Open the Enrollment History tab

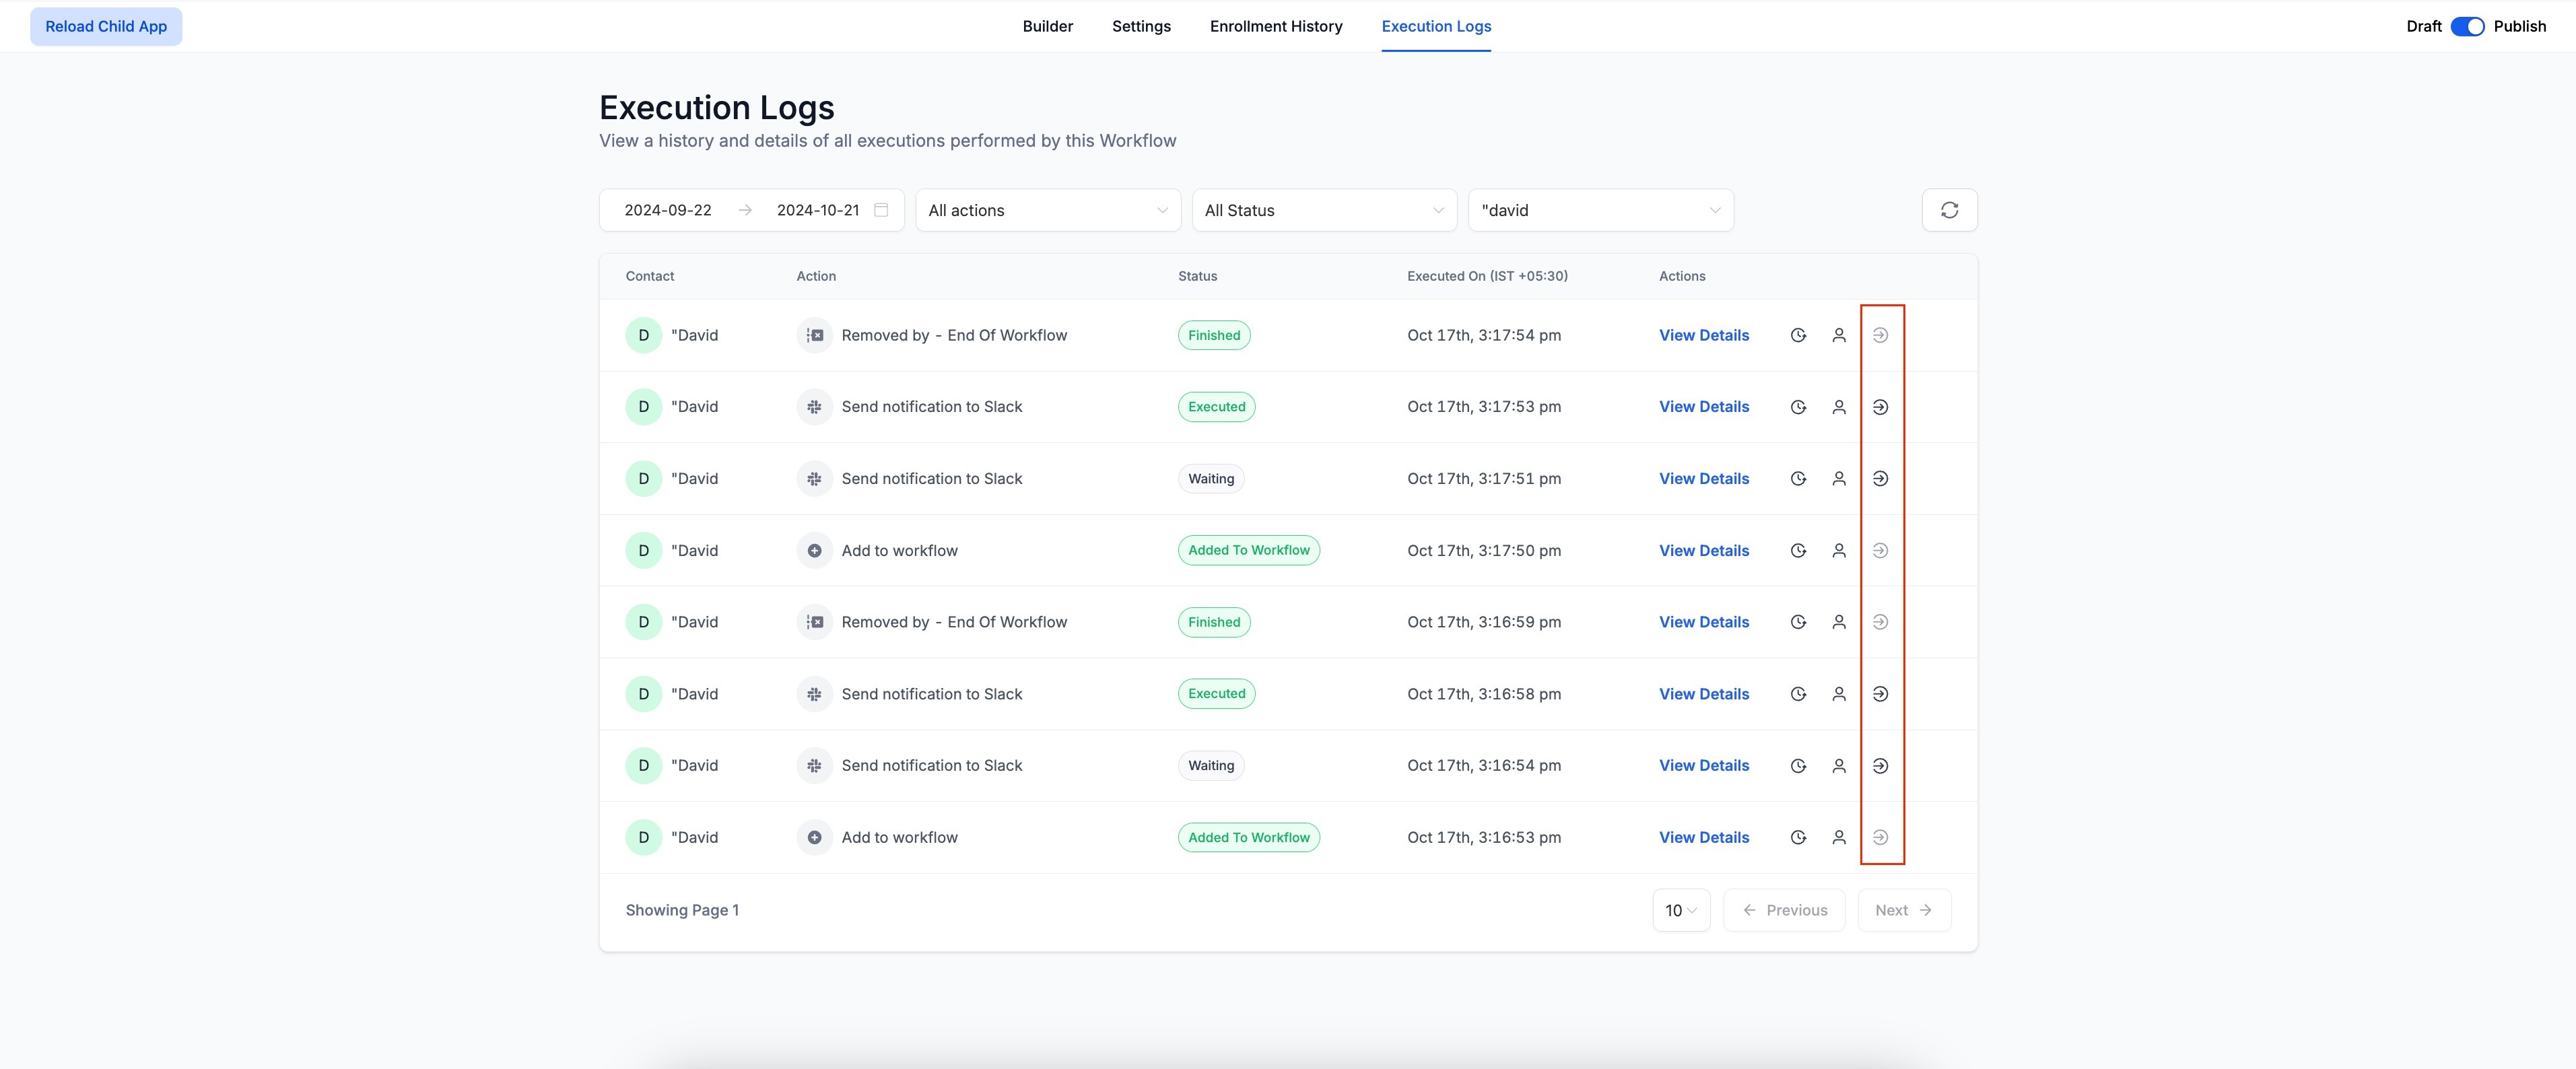[x=1275, y=26]
